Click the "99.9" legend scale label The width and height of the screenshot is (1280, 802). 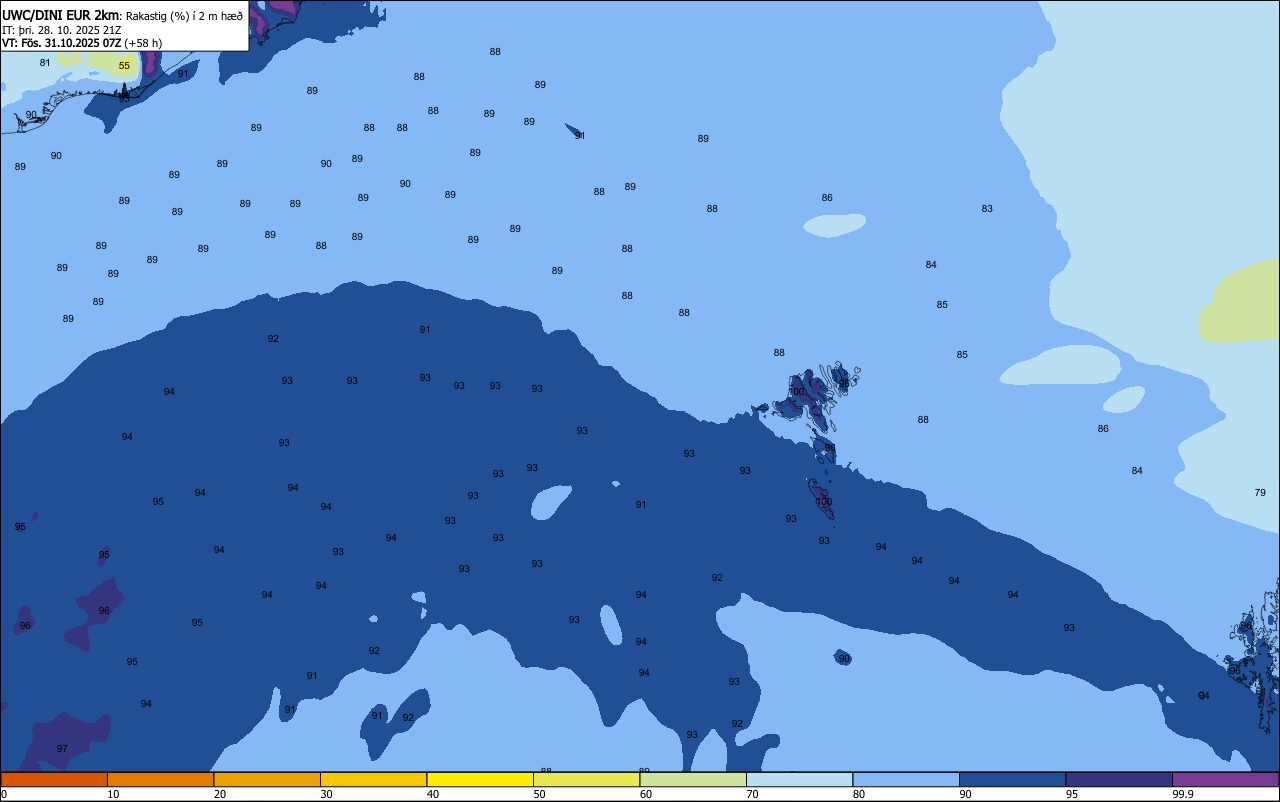pos(1183,794)
